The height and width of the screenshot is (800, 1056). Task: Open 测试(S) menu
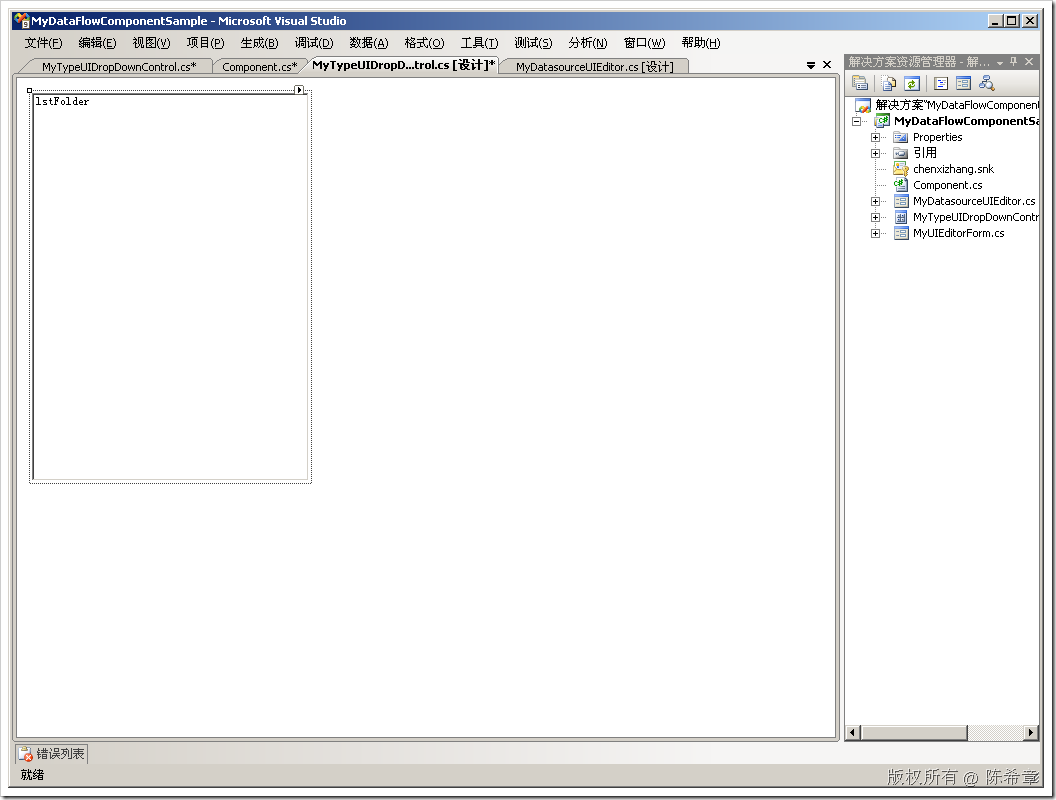pos(533,43)
